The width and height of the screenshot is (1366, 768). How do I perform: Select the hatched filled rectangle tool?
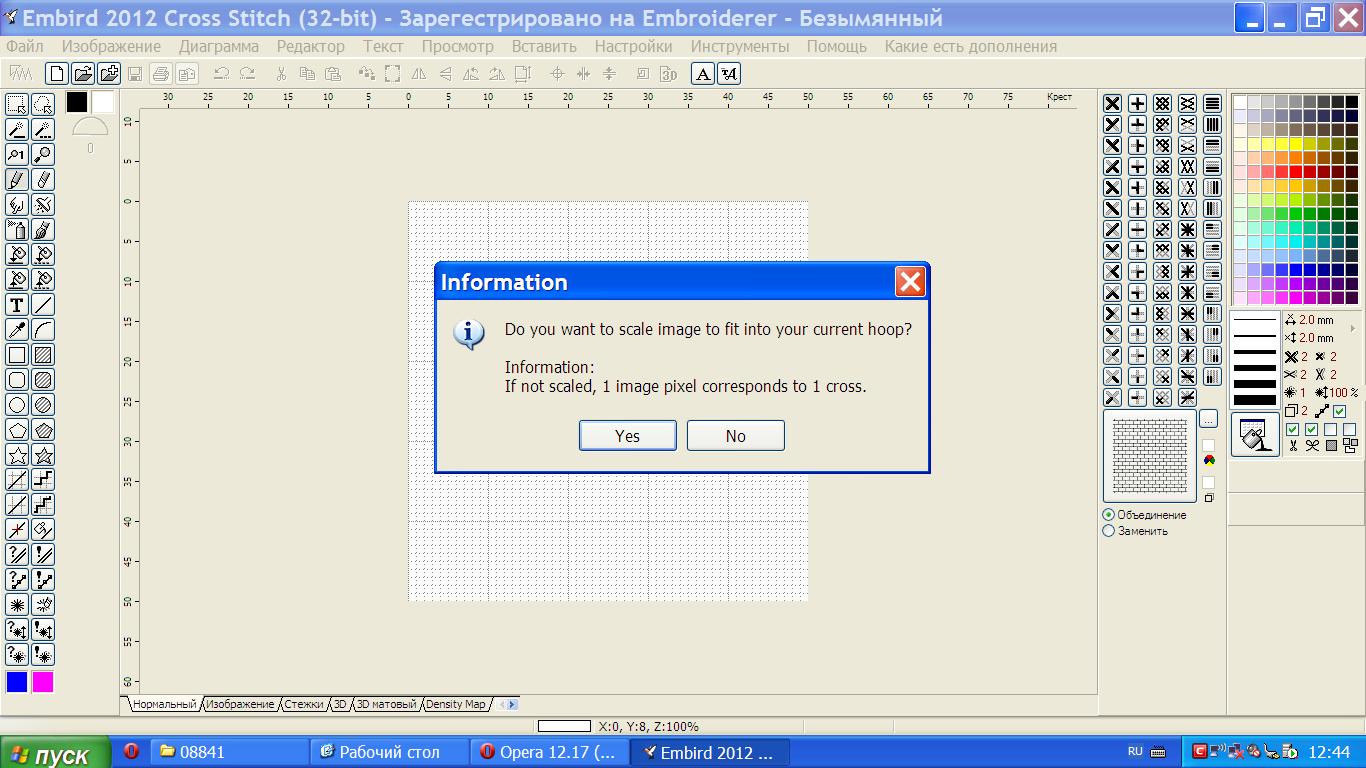43,355
